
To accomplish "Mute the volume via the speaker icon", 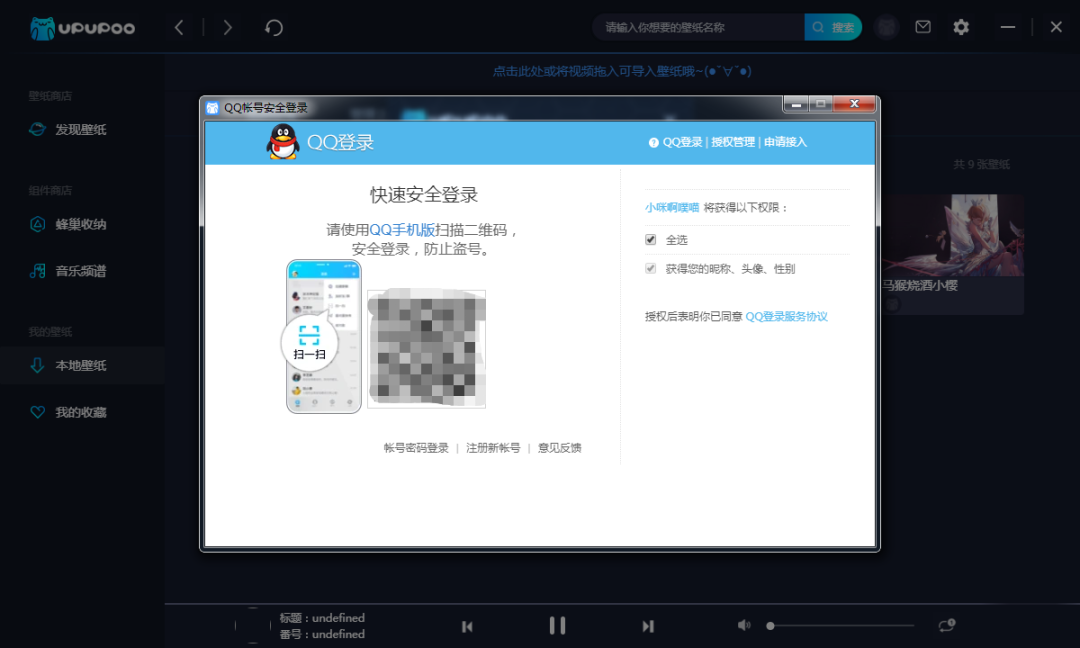I will [744, 624].
